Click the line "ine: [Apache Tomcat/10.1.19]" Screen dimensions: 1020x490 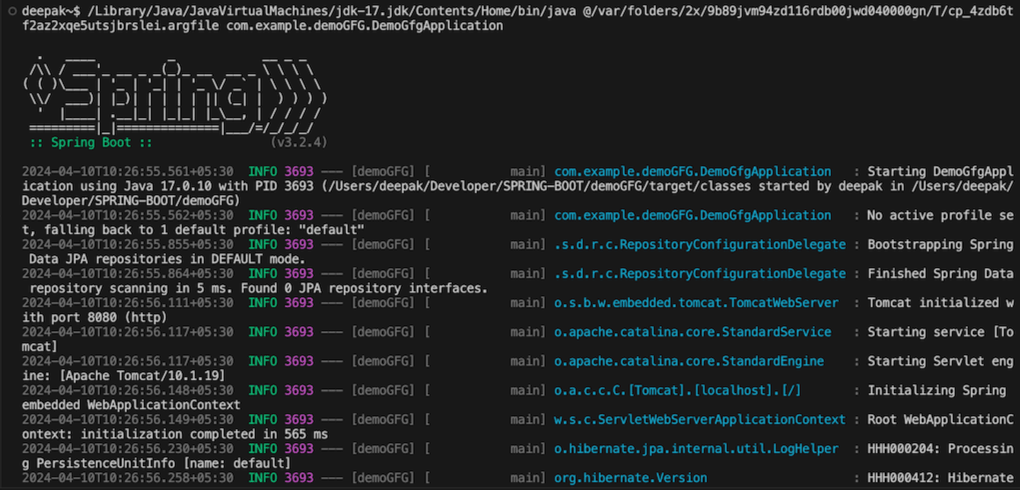124,375
